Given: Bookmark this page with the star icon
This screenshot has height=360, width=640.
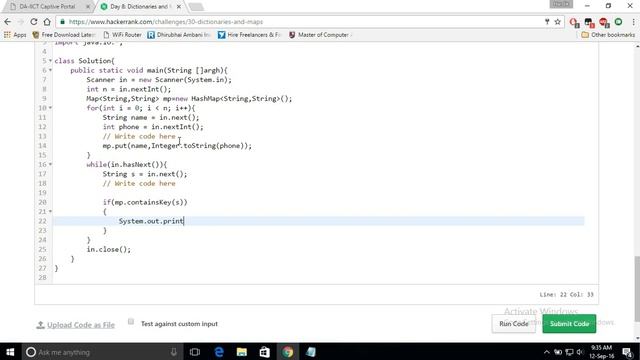Looking at the screenshot, I should [x=558, y=22].
